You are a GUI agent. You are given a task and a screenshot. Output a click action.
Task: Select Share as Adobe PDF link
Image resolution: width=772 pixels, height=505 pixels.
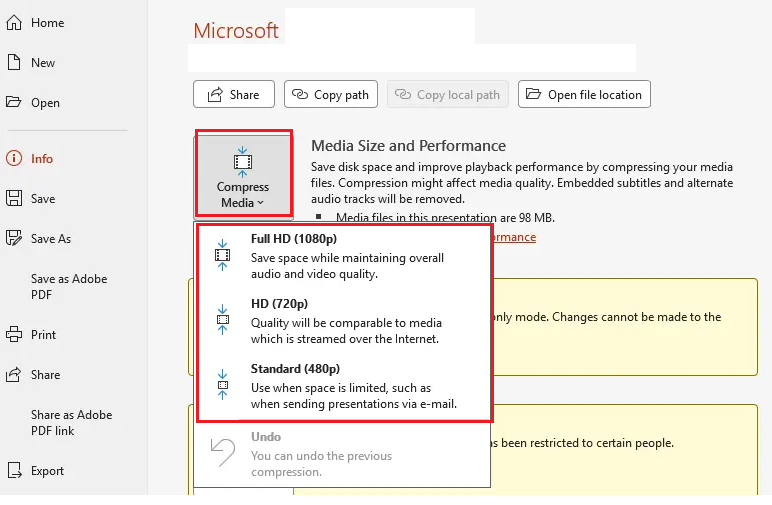(71, 422)
